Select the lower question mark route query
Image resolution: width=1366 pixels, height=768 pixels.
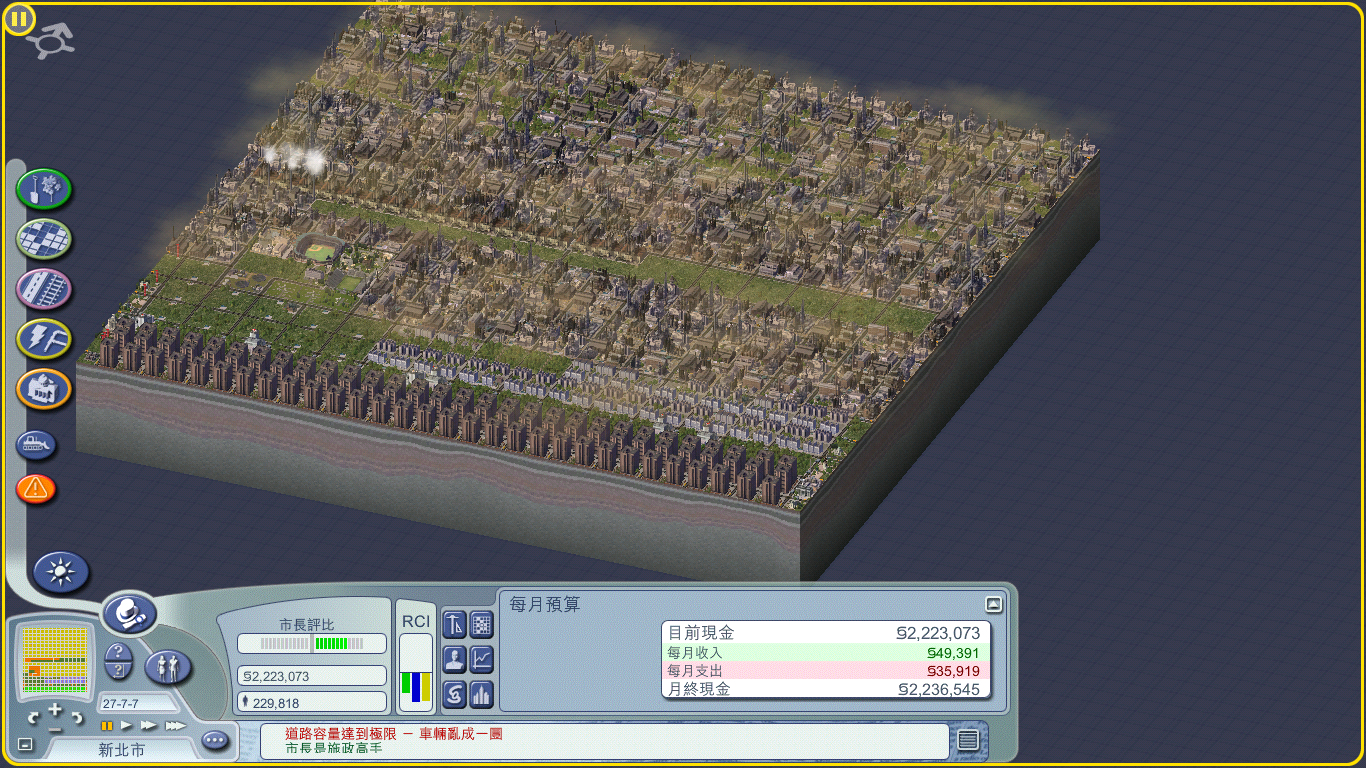119,671
